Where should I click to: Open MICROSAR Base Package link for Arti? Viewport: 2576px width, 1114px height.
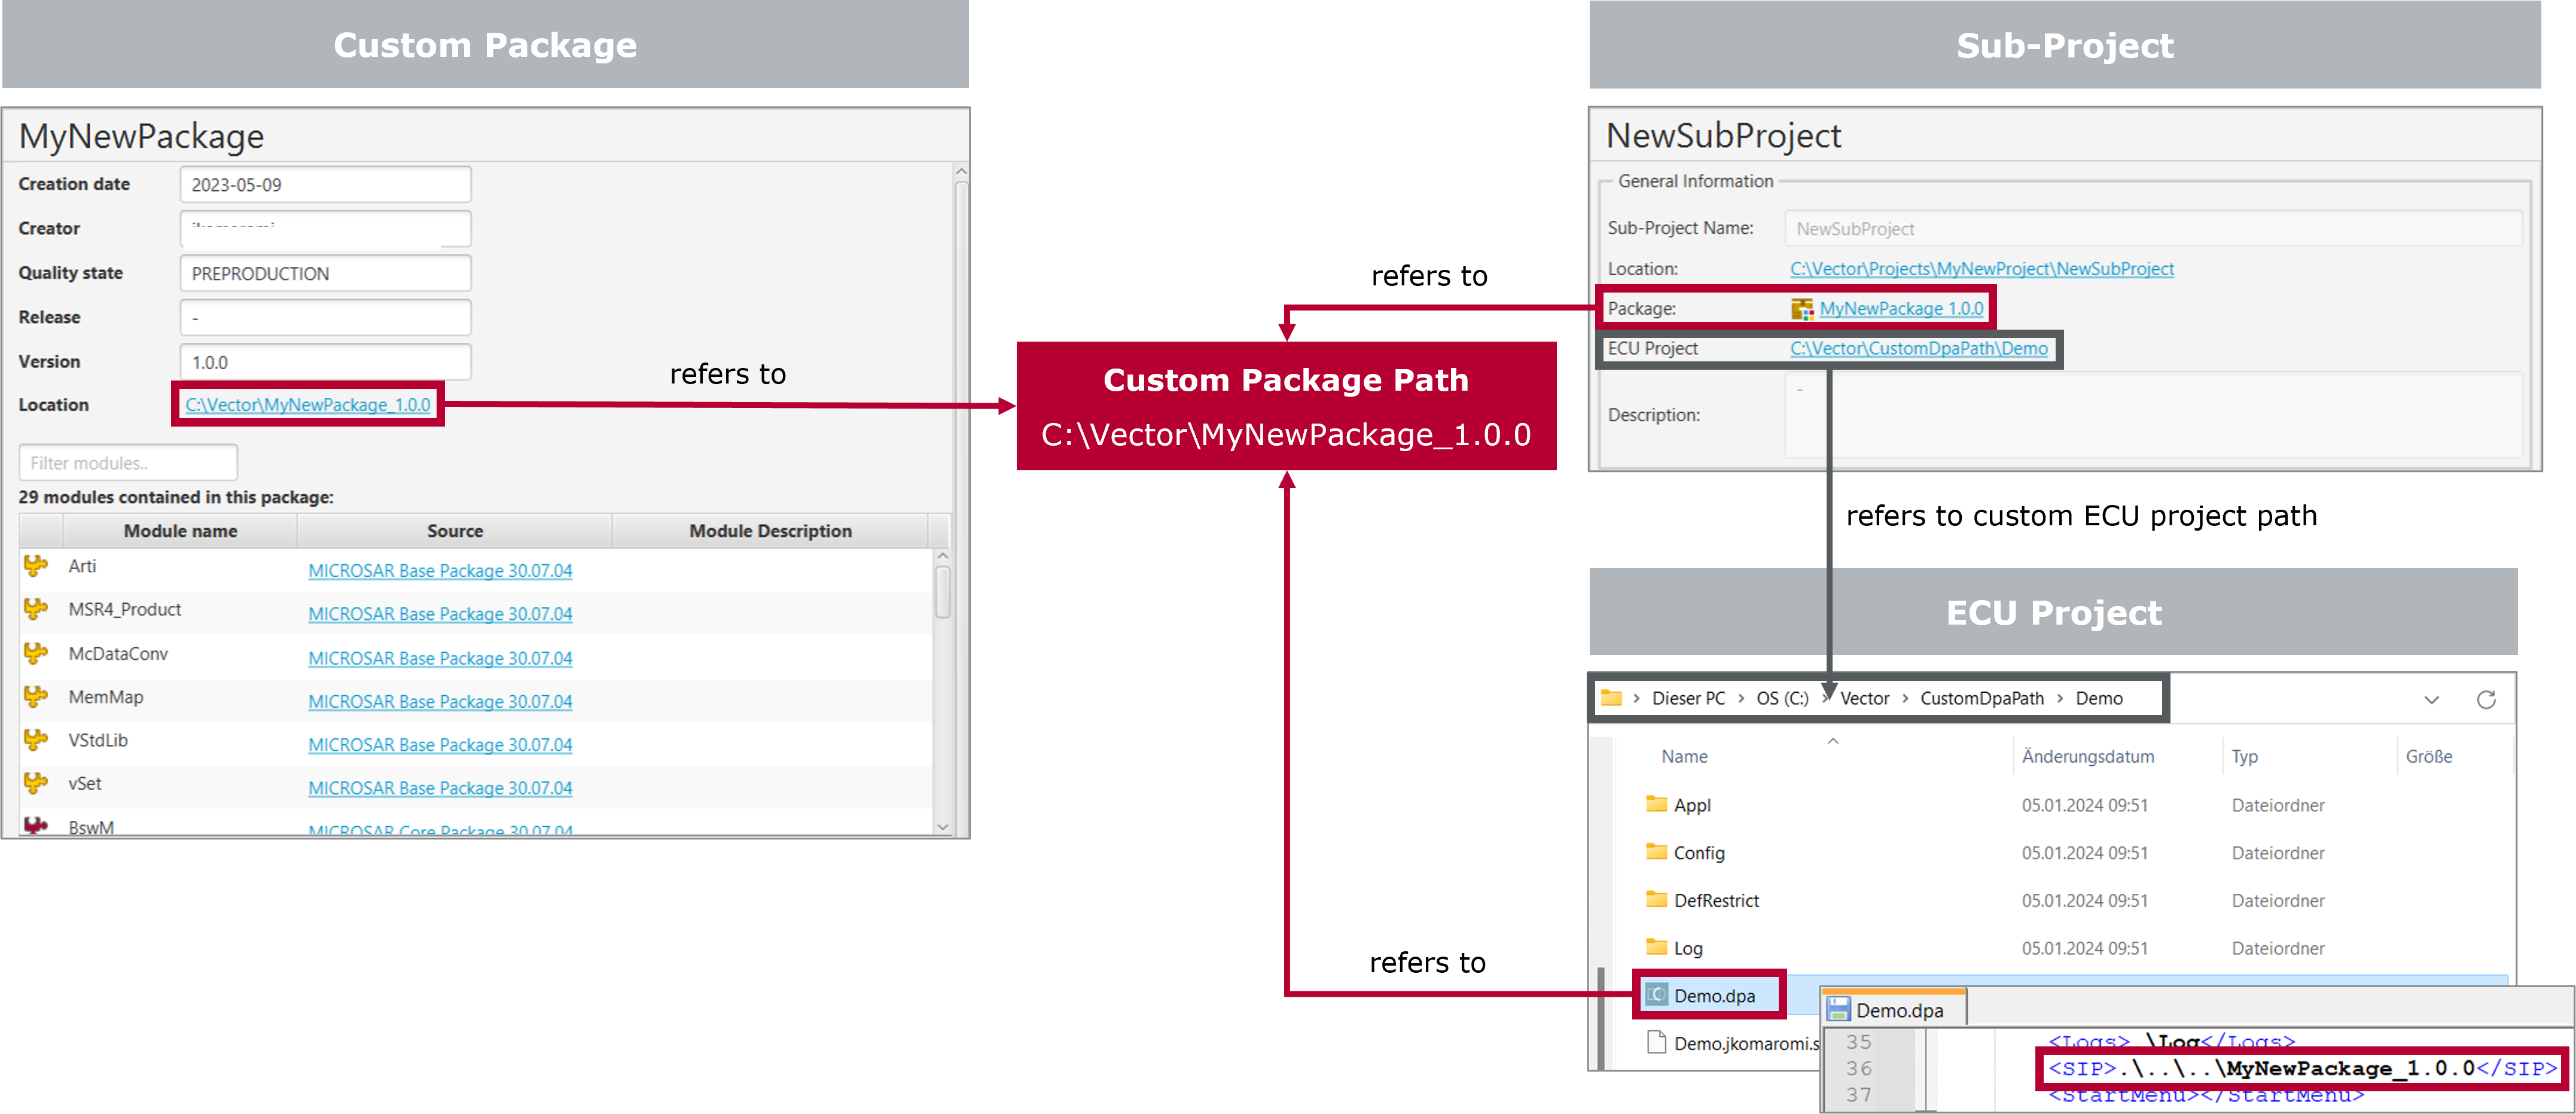(x=440, y=570)
